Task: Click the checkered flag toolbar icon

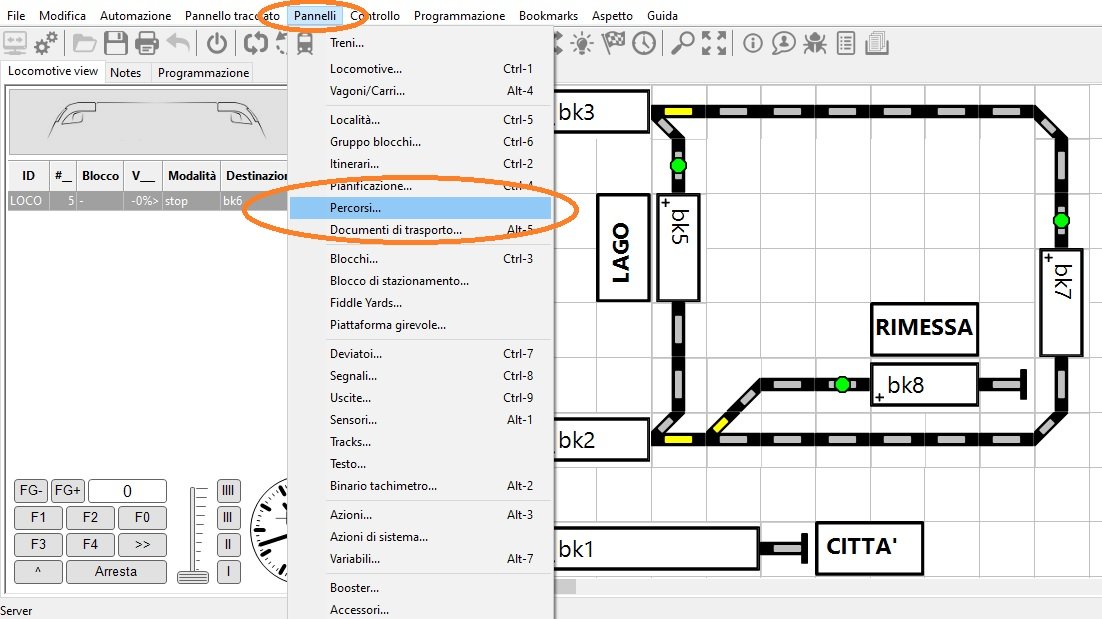Action: click(x=612, y=43)
